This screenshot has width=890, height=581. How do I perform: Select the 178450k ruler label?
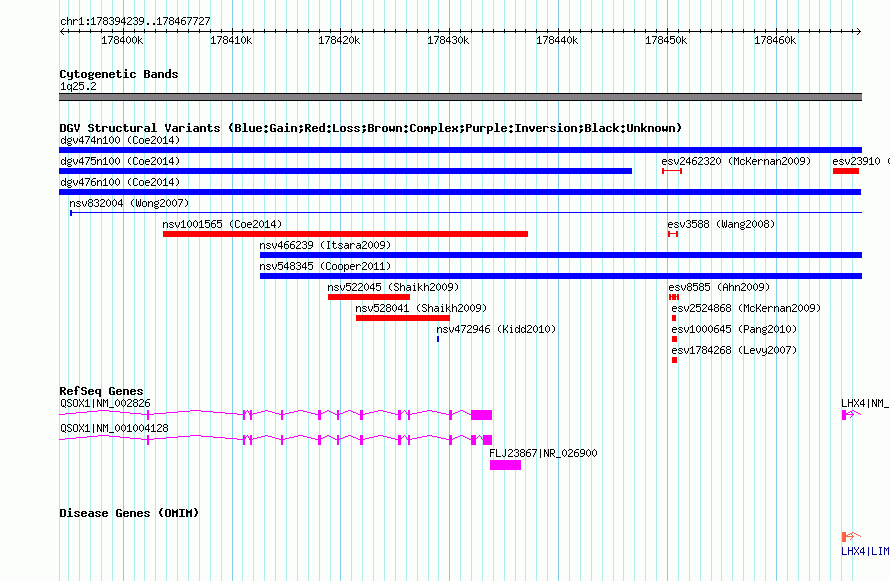tap(666, 40)
